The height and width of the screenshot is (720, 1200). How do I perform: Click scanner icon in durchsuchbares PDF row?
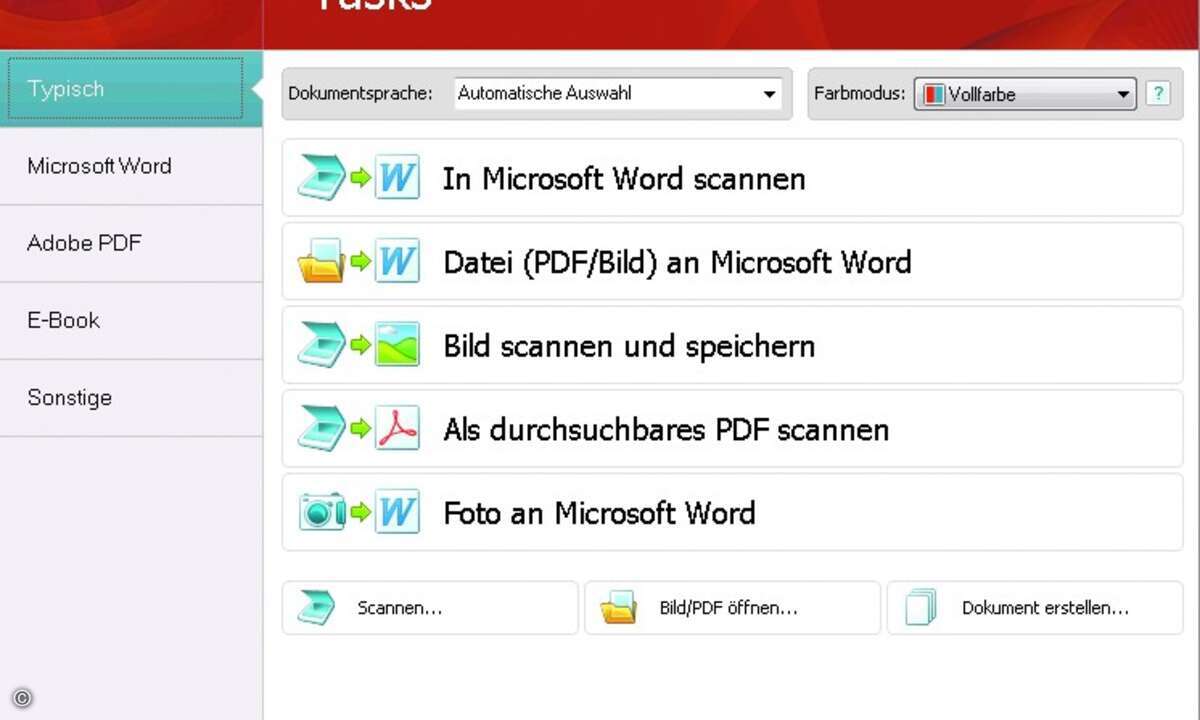pos(321,430)
